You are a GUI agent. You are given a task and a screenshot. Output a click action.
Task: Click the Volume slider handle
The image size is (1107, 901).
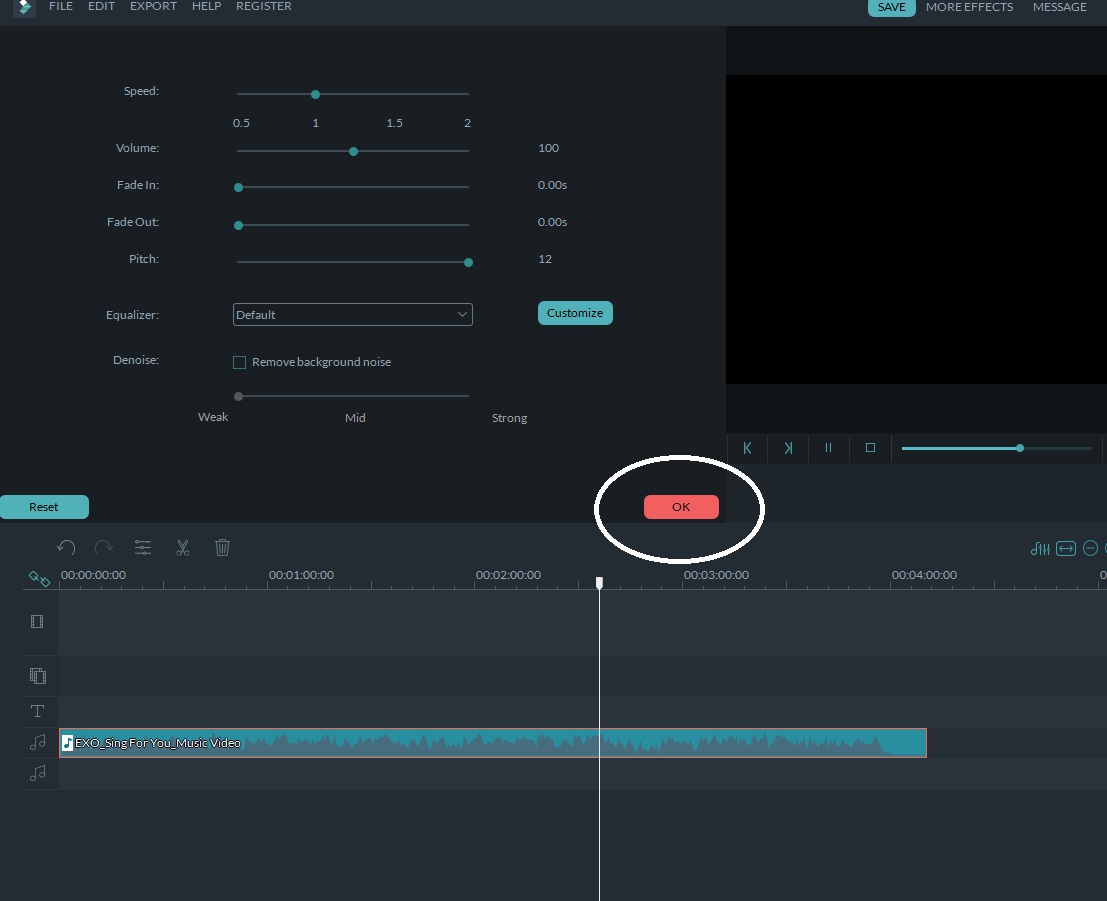click(x=354, y=151)
